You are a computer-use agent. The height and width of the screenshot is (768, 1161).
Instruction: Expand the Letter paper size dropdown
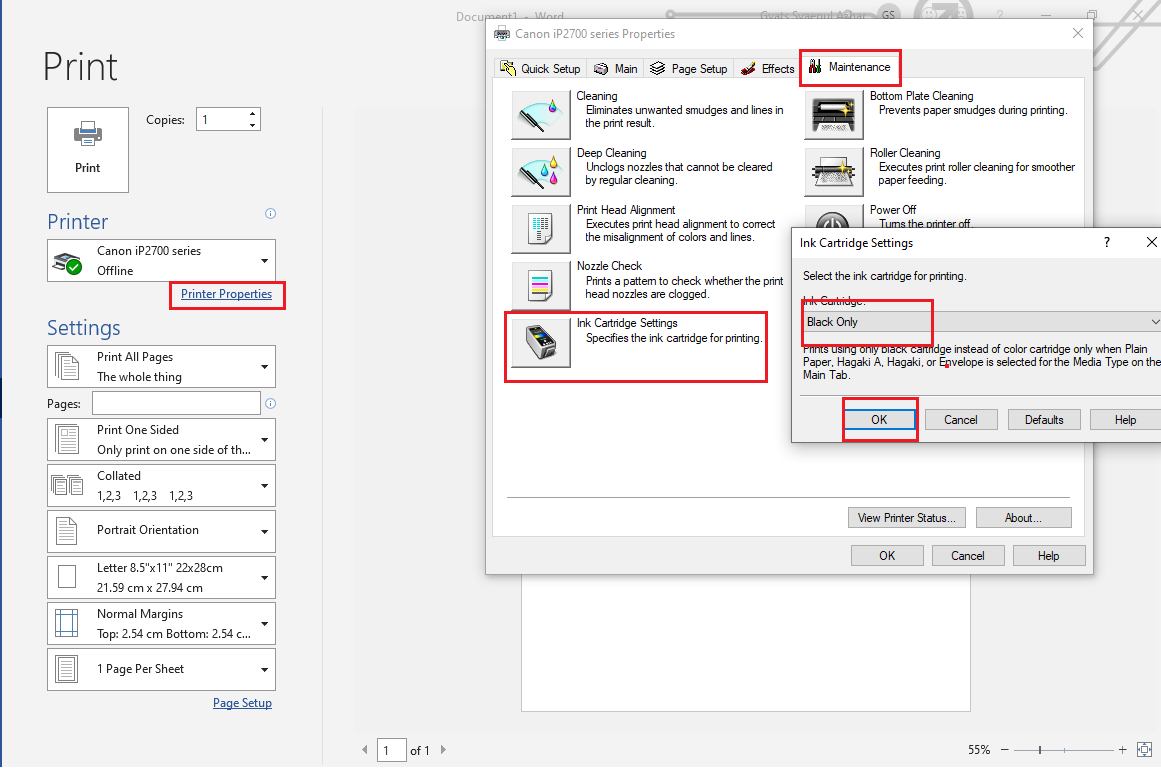tap(161, 578)
